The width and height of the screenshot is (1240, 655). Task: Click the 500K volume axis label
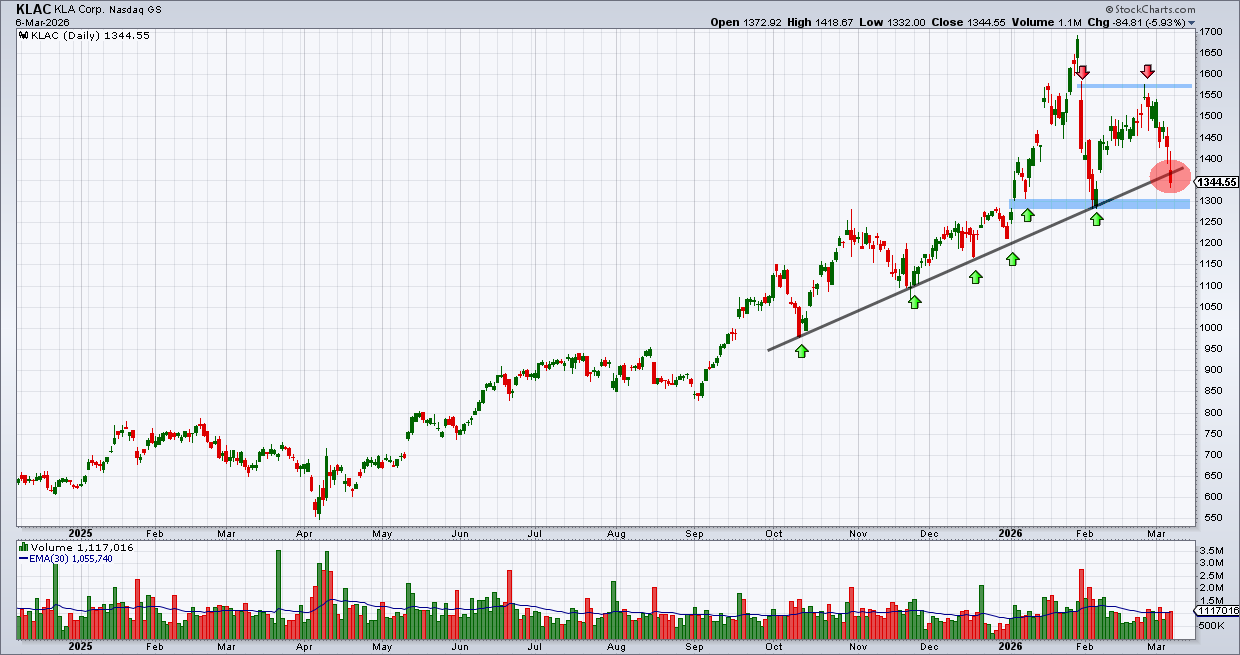pyautogui.click(x=1211, y=625)
